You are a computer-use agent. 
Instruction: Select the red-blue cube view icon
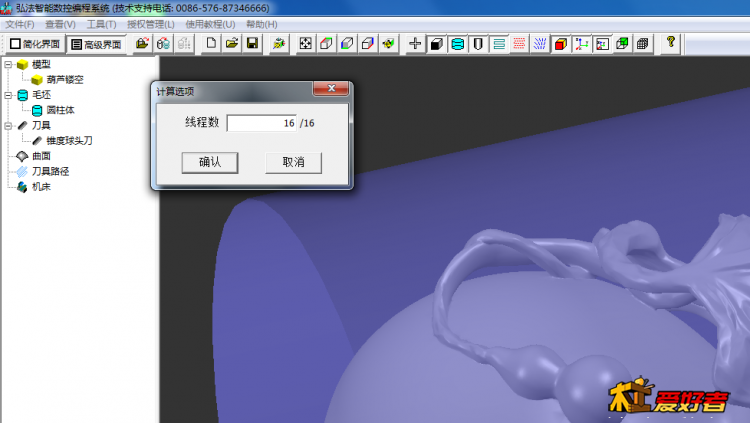(x=367, y=44)
